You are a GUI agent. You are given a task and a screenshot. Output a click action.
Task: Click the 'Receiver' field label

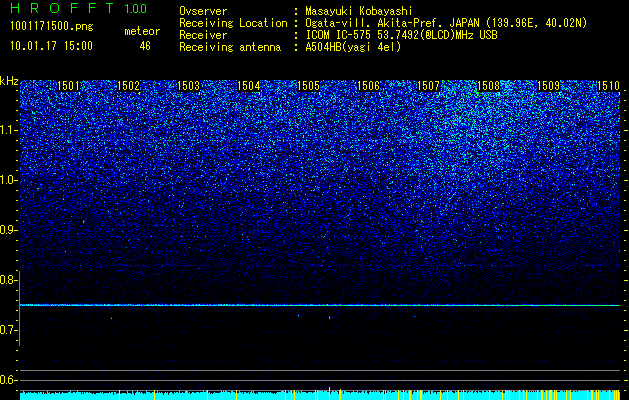point(203,35)
